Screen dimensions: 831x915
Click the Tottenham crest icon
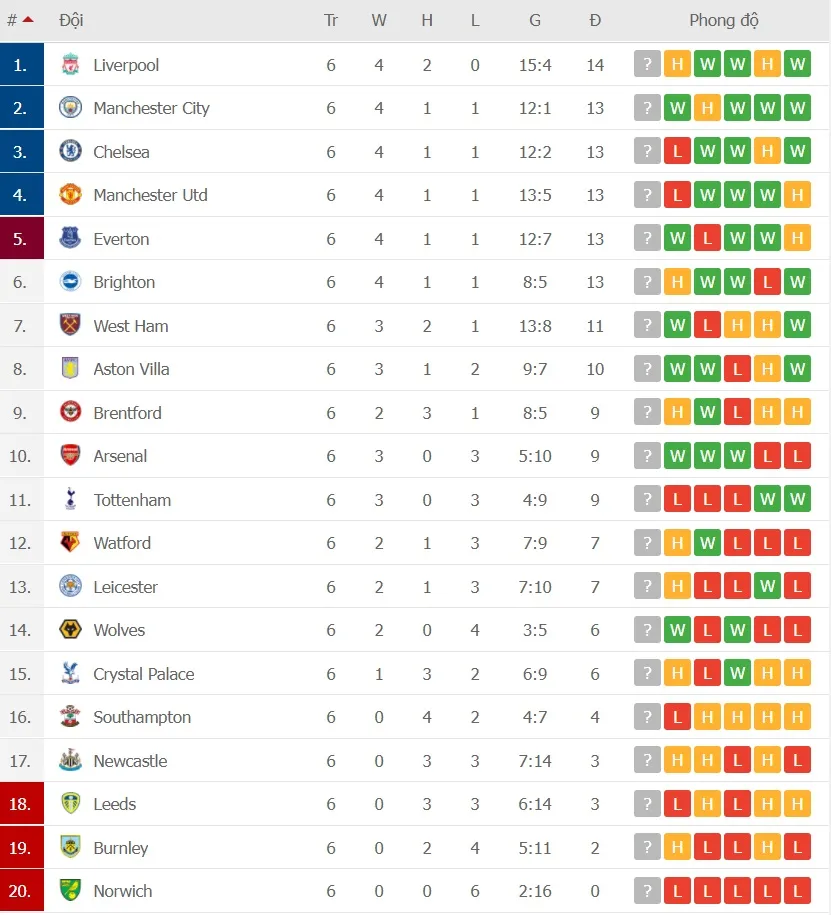click(70, 499)
